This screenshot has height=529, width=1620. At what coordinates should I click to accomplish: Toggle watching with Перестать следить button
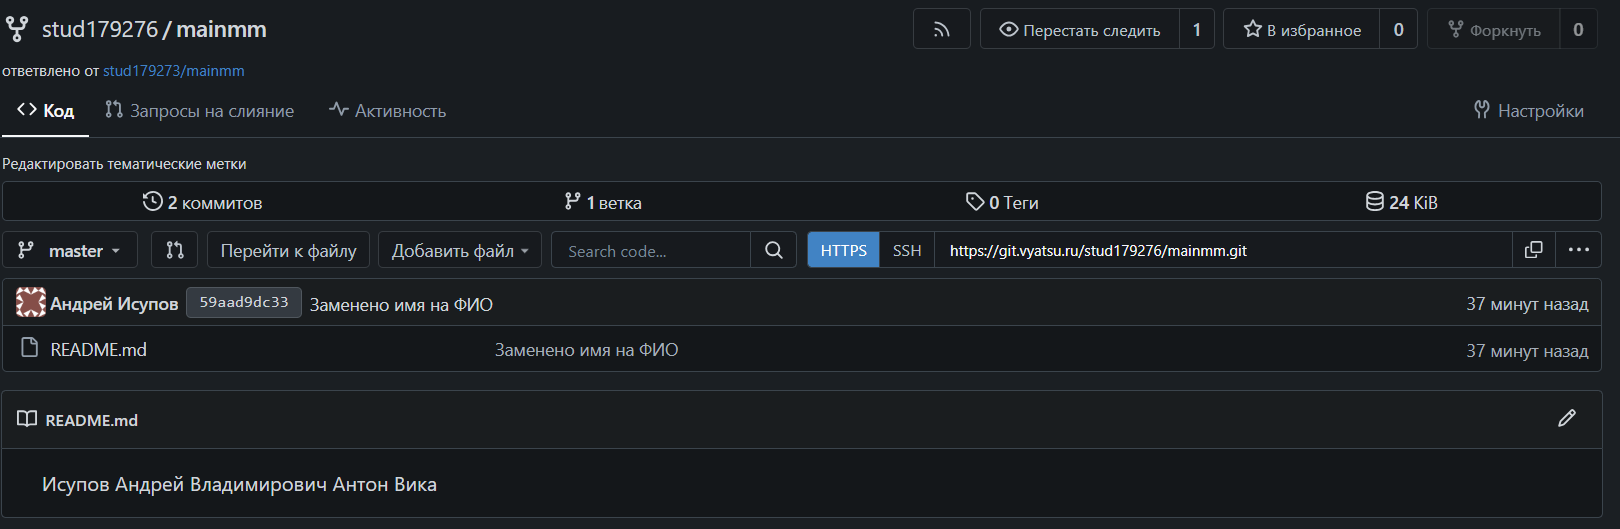(x=1080, y=30)
